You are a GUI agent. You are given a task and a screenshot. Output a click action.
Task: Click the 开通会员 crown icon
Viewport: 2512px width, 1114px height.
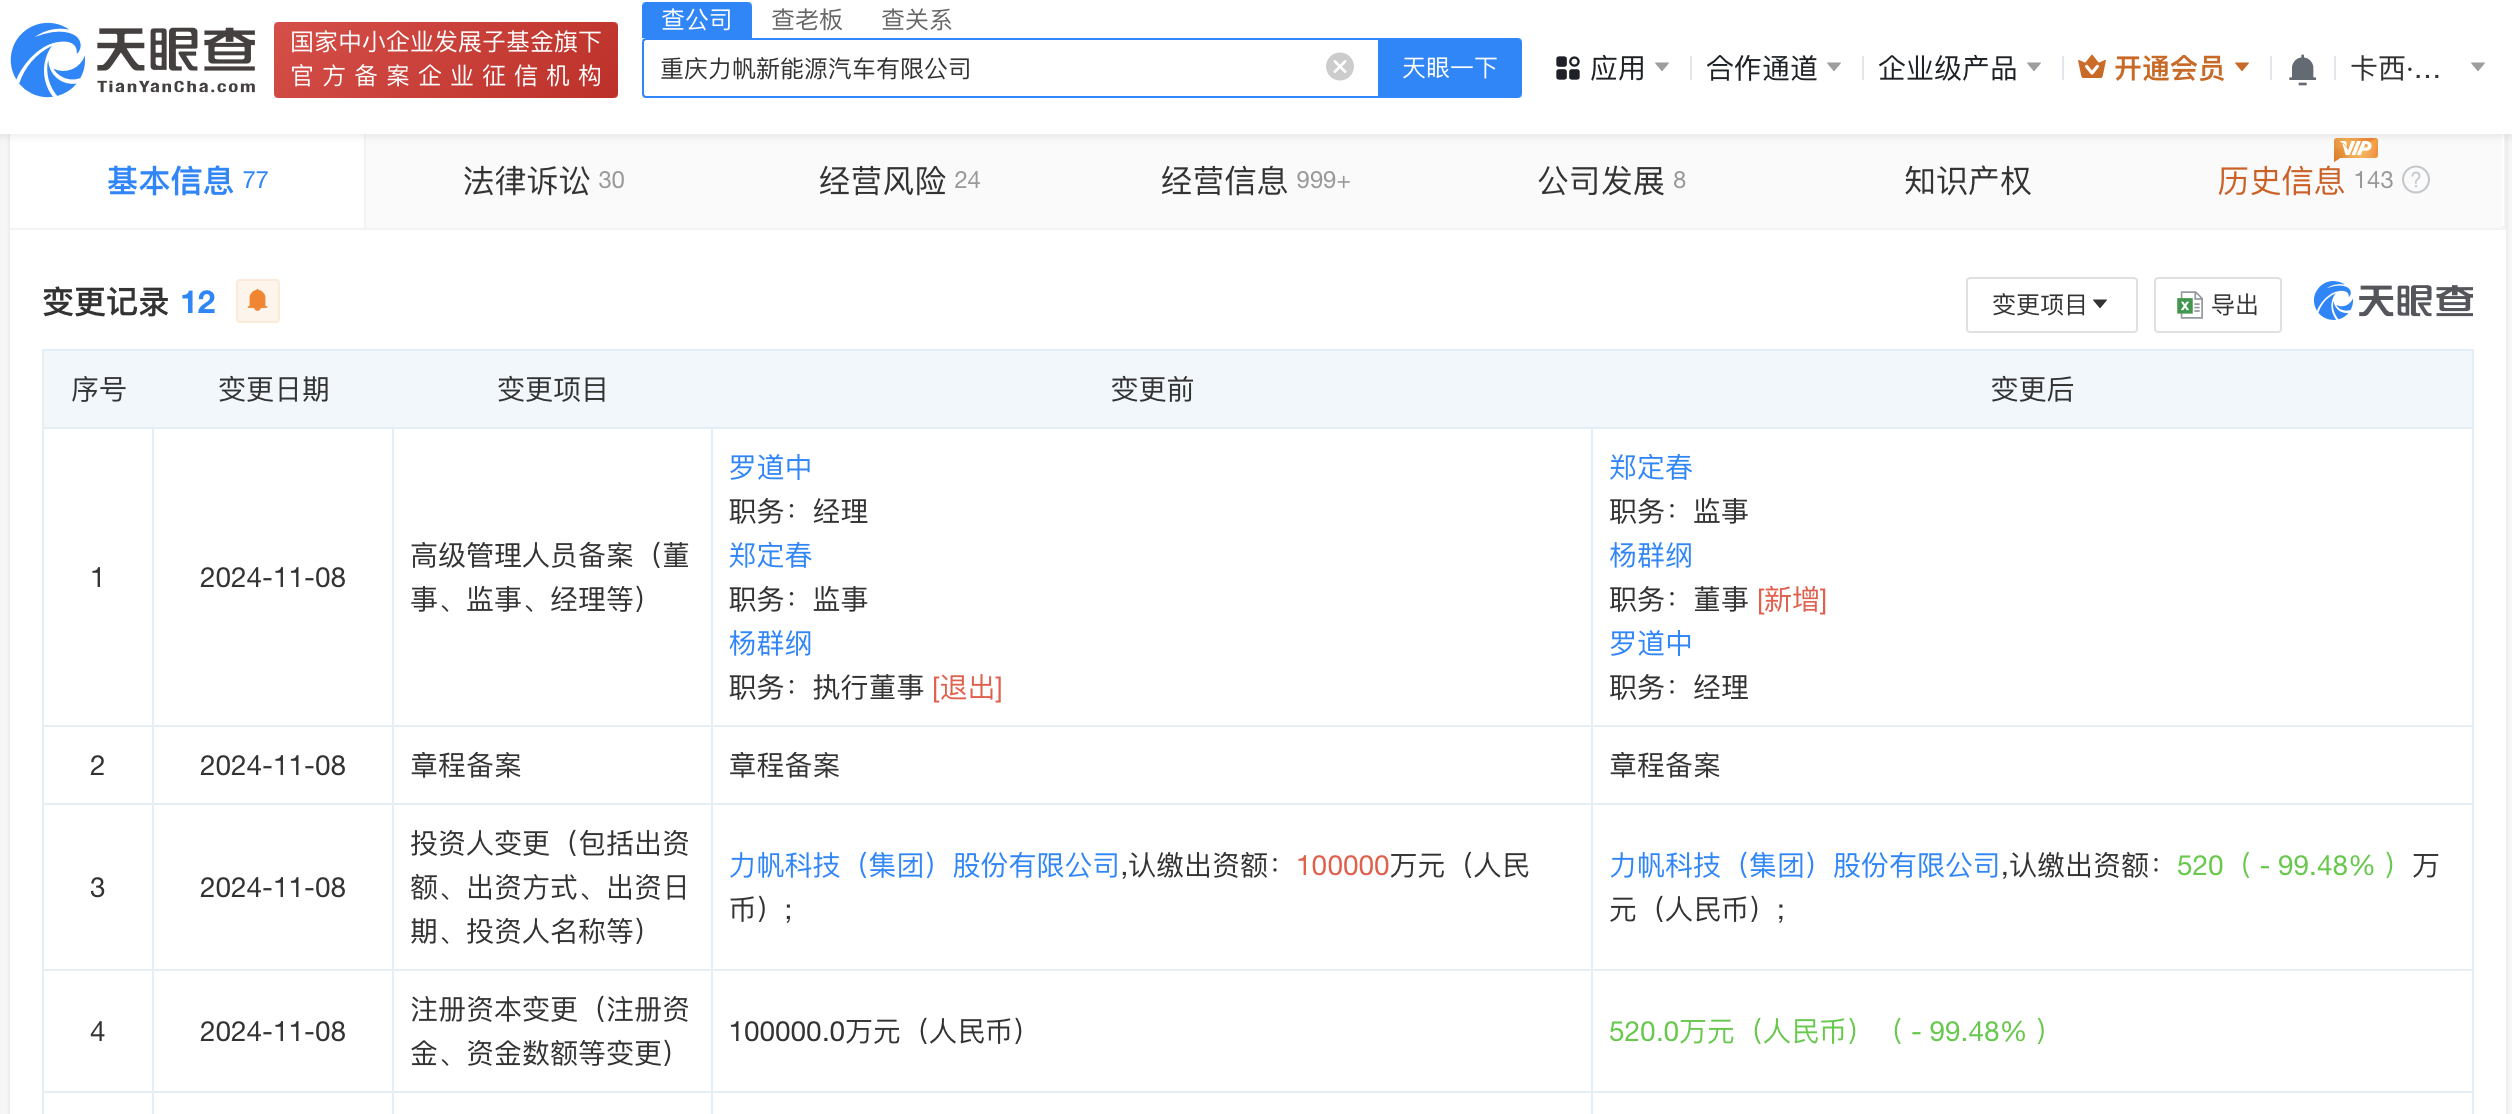pyautogui.click(x=2091, y=68)
